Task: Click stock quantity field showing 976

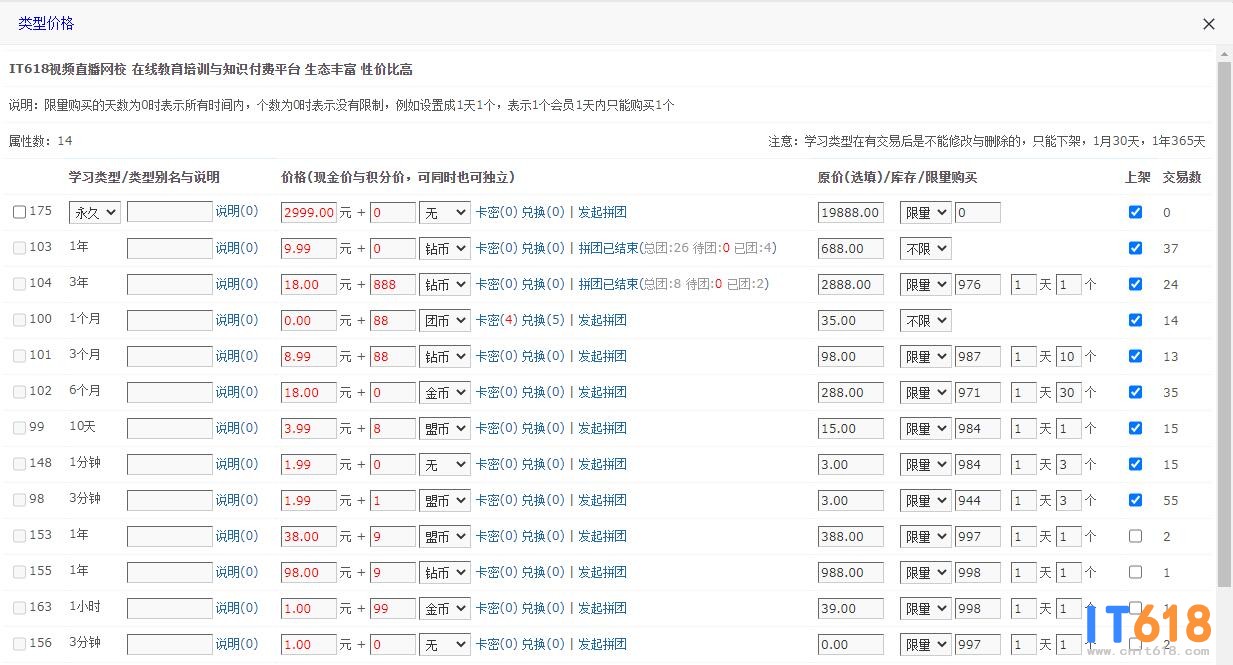Action: coord(977,284)
